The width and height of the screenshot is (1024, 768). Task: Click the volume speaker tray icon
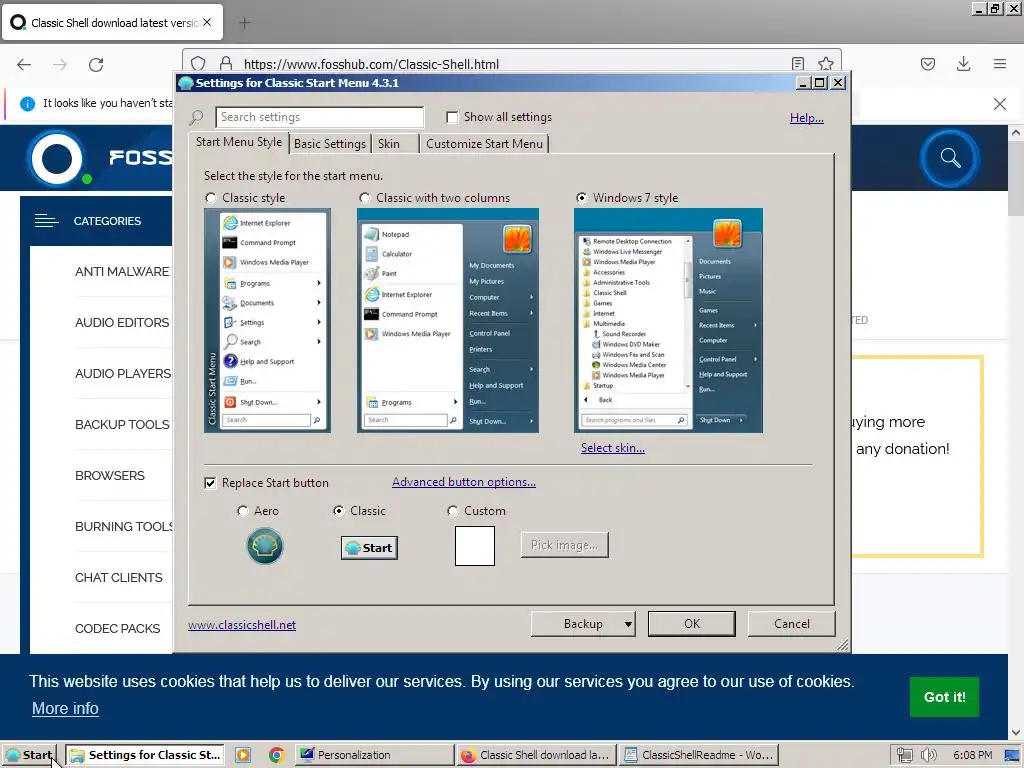(x=928, y=755)
